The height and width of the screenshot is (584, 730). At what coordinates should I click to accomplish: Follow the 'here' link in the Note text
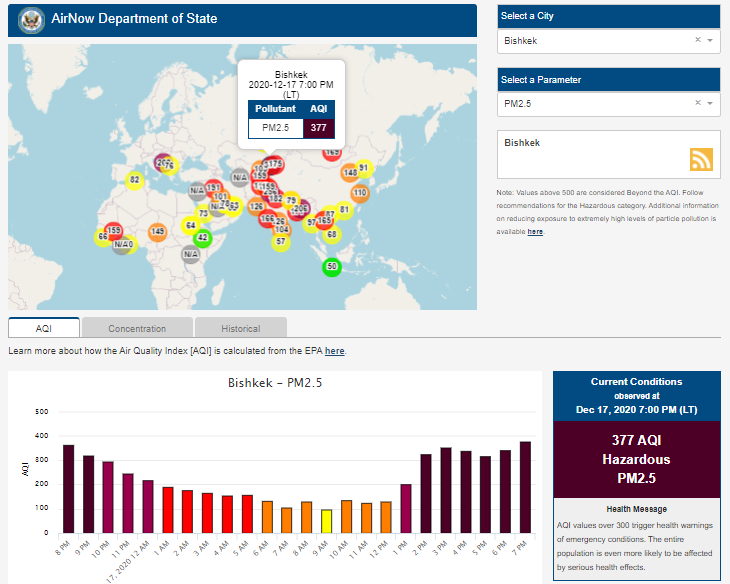click(x=535, y=231)
